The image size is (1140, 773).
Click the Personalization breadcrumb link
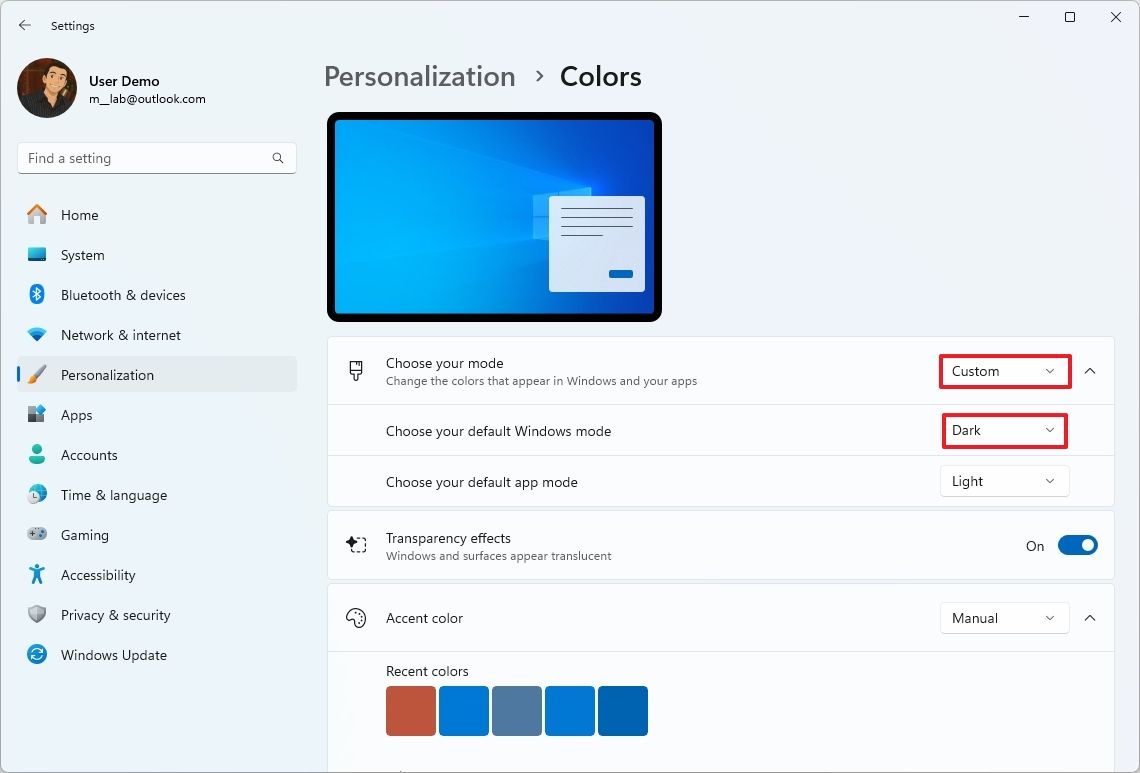419,76
